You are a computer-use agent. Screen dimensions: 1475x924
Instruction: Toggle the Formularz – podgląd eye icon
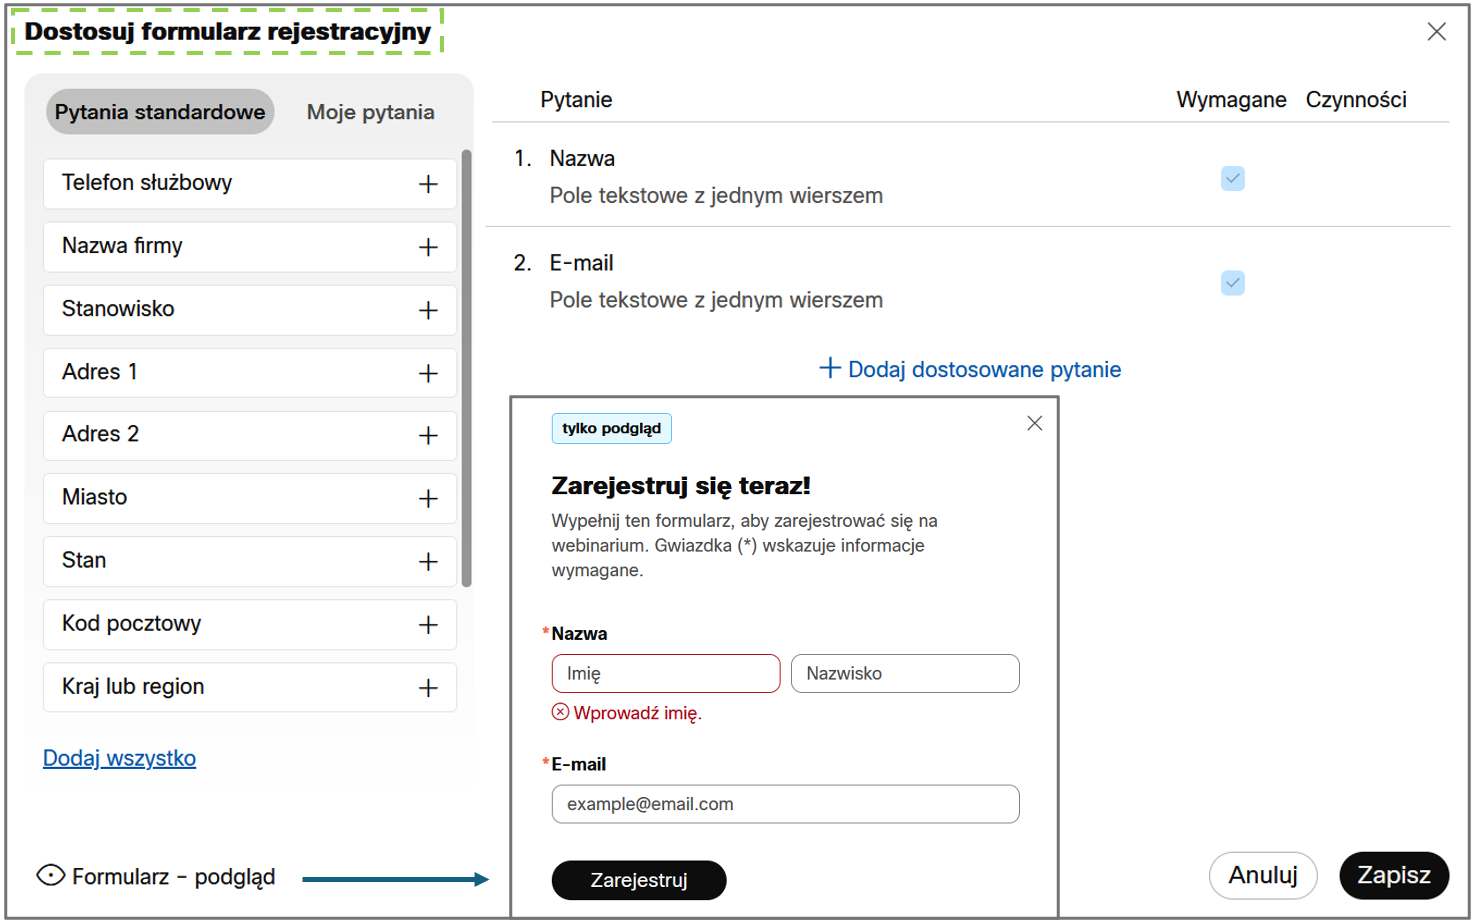click(x=51, y=876)
